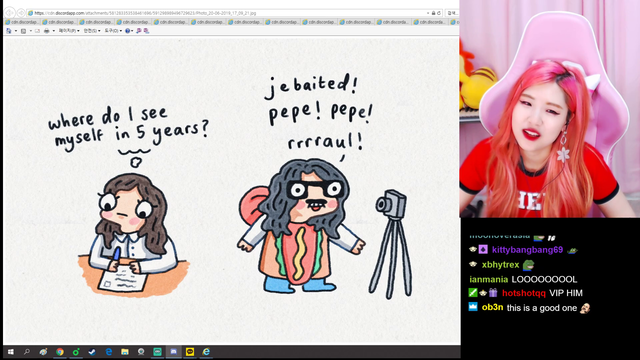Launch Steam from the taskbar
The width and height of the screenshot is (640, 360).
pos(92,351)
